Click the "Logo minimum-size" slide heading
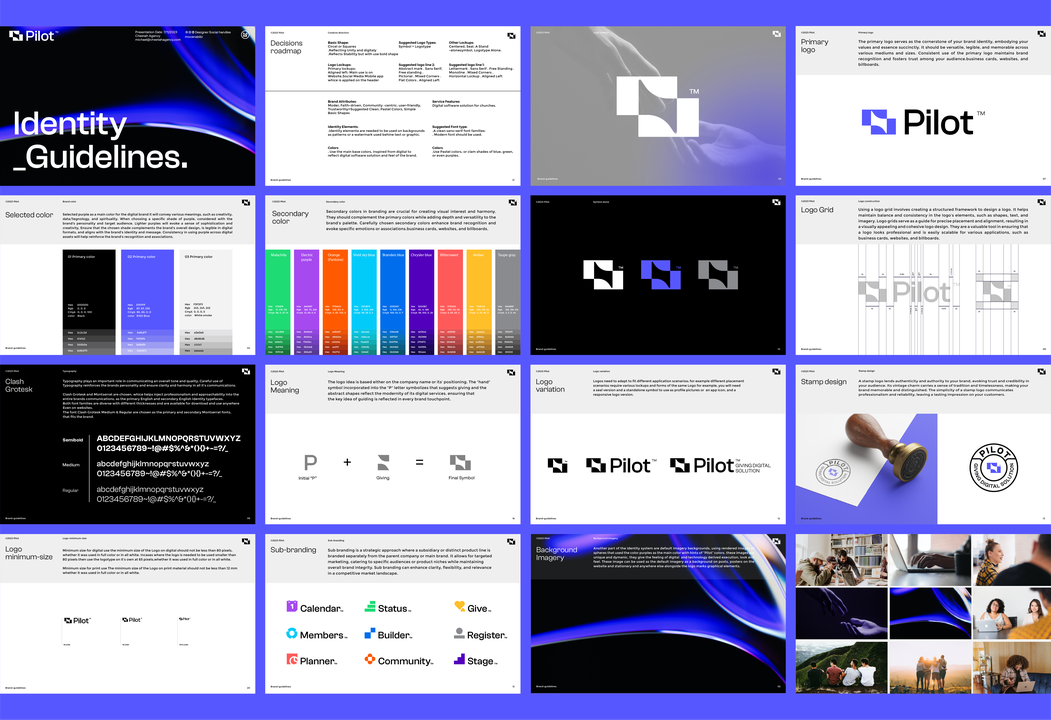 tap(29, 552)
